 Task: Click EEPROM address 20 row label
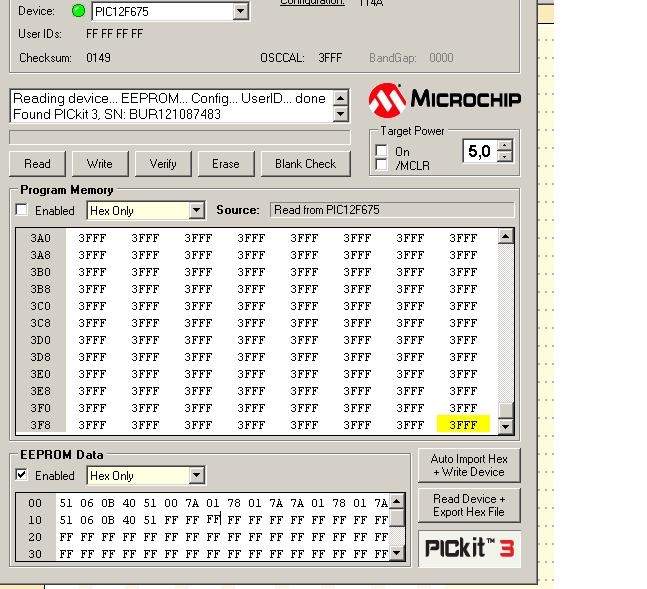(35, 537)
